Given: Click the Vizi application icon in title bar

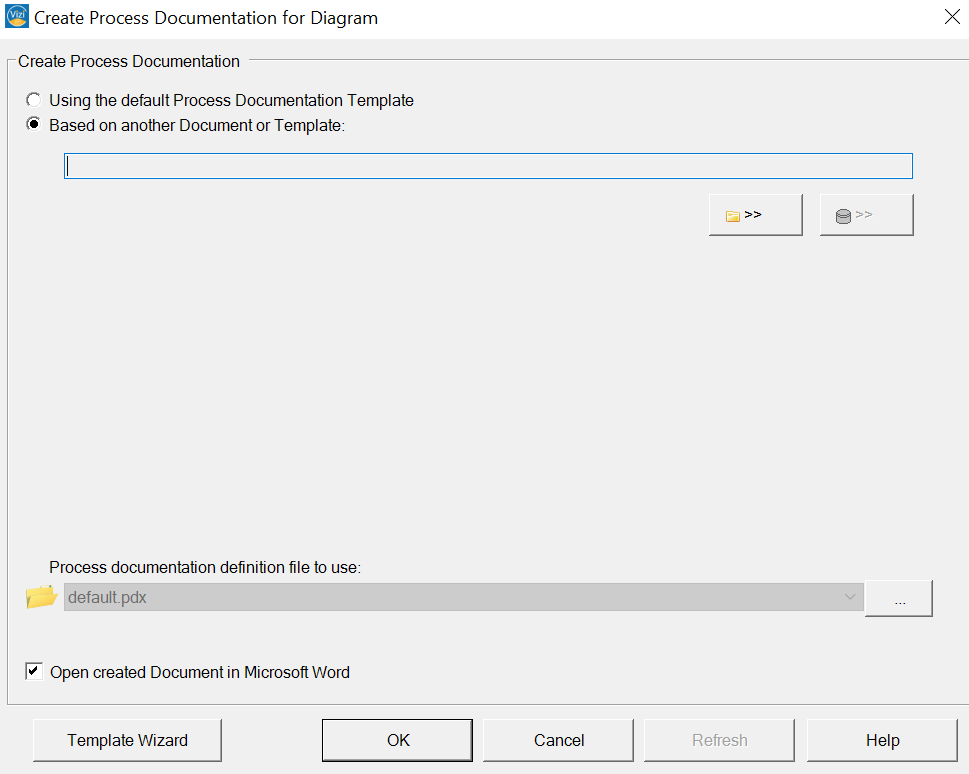Looking at the screenshot, I should (17, 17).
